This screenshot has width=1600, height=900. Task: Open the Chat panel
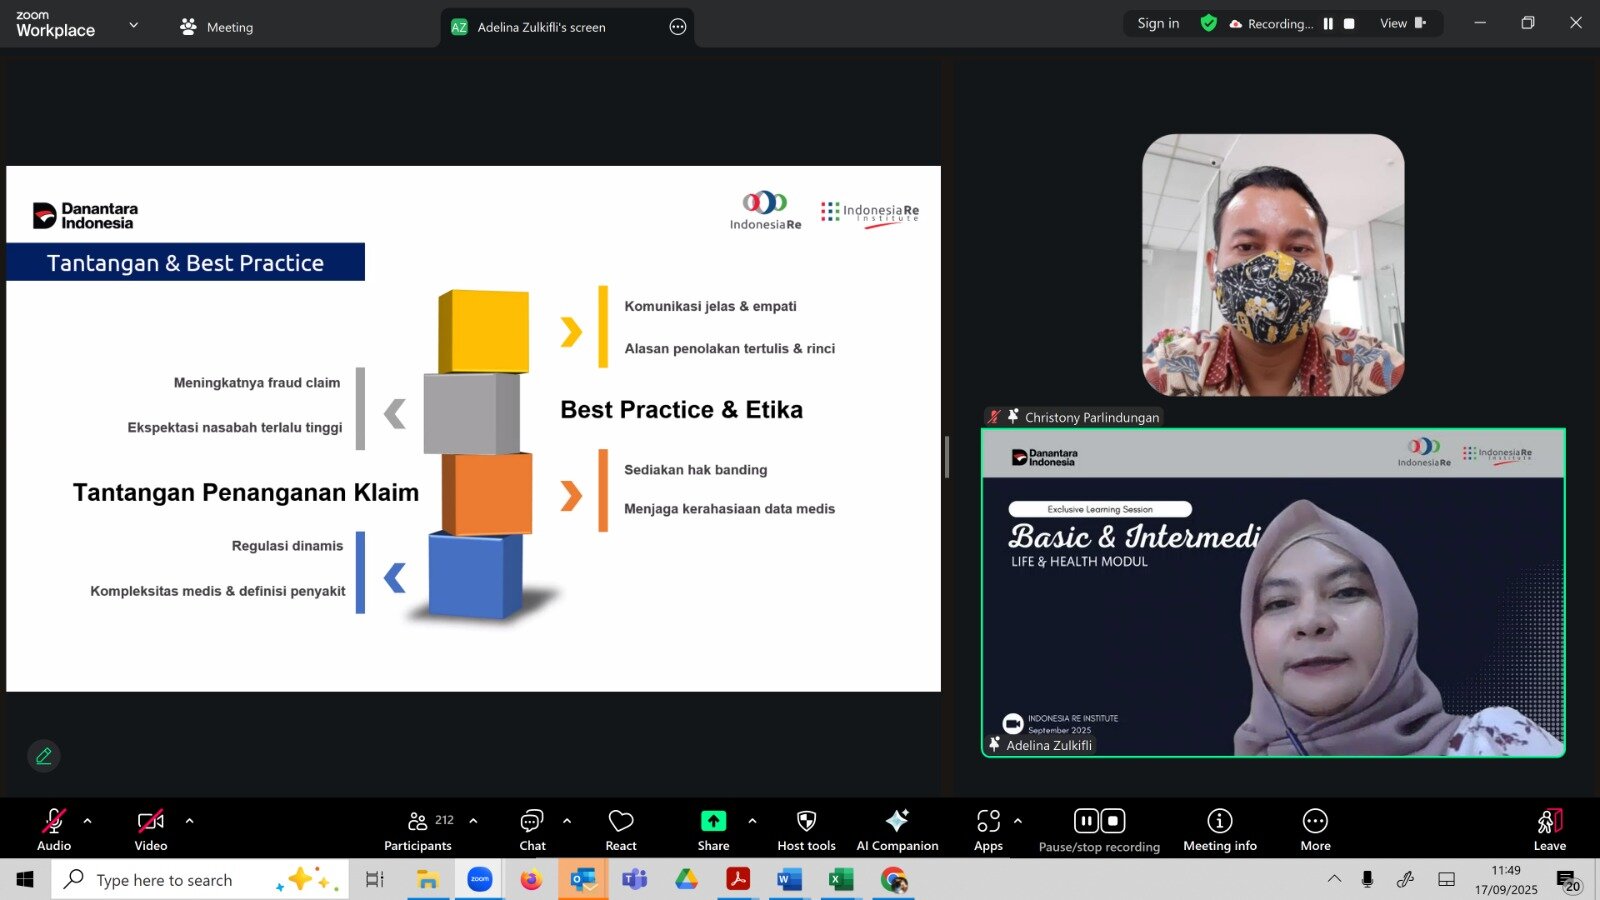pos(532,830)
